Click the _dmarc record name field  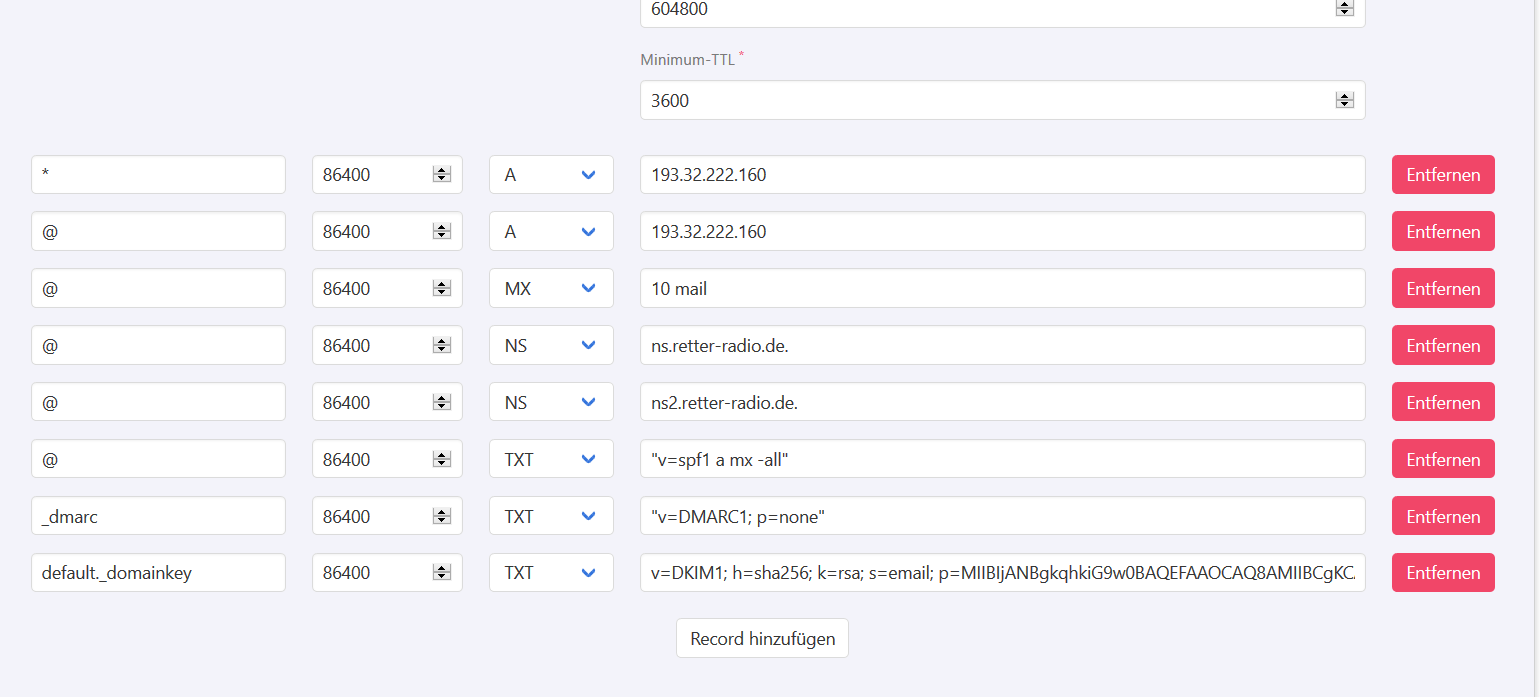[x=158, y=517]
